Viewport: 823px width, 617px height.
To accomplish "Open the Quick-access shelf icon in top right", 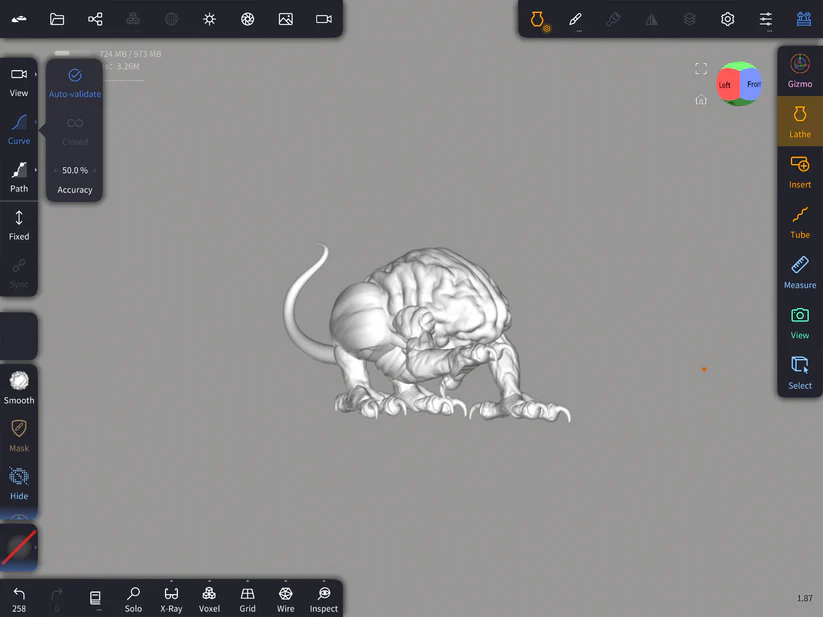I will tap(804, 19).
